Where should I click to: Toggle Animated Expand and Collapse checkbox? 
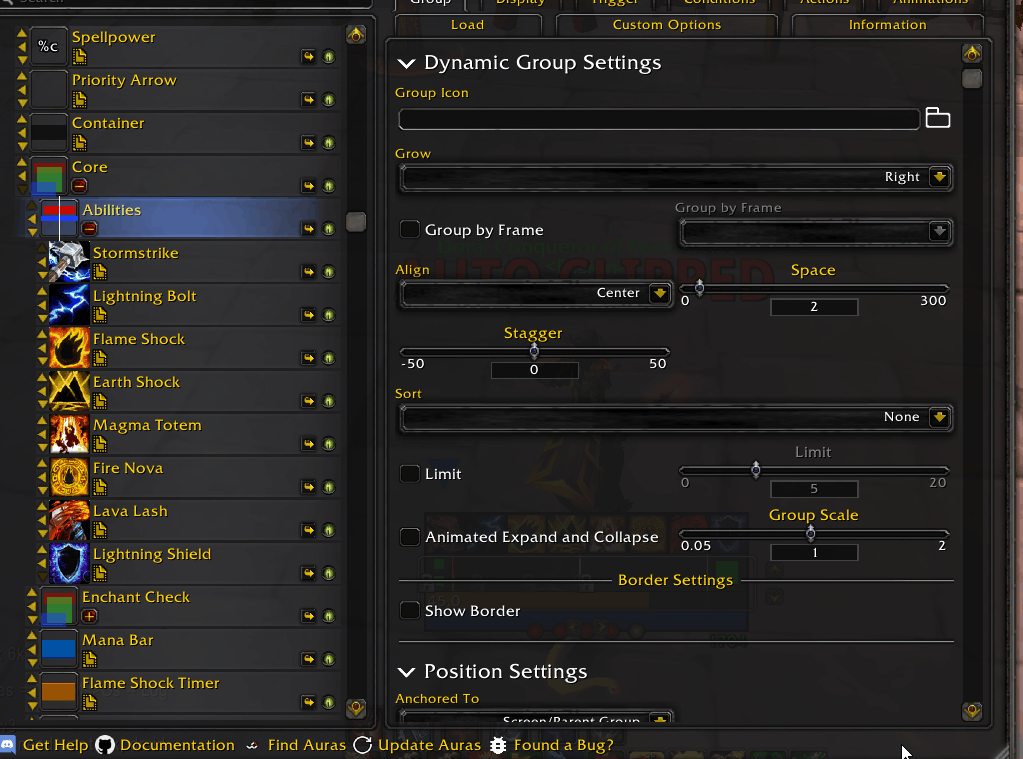410,536
